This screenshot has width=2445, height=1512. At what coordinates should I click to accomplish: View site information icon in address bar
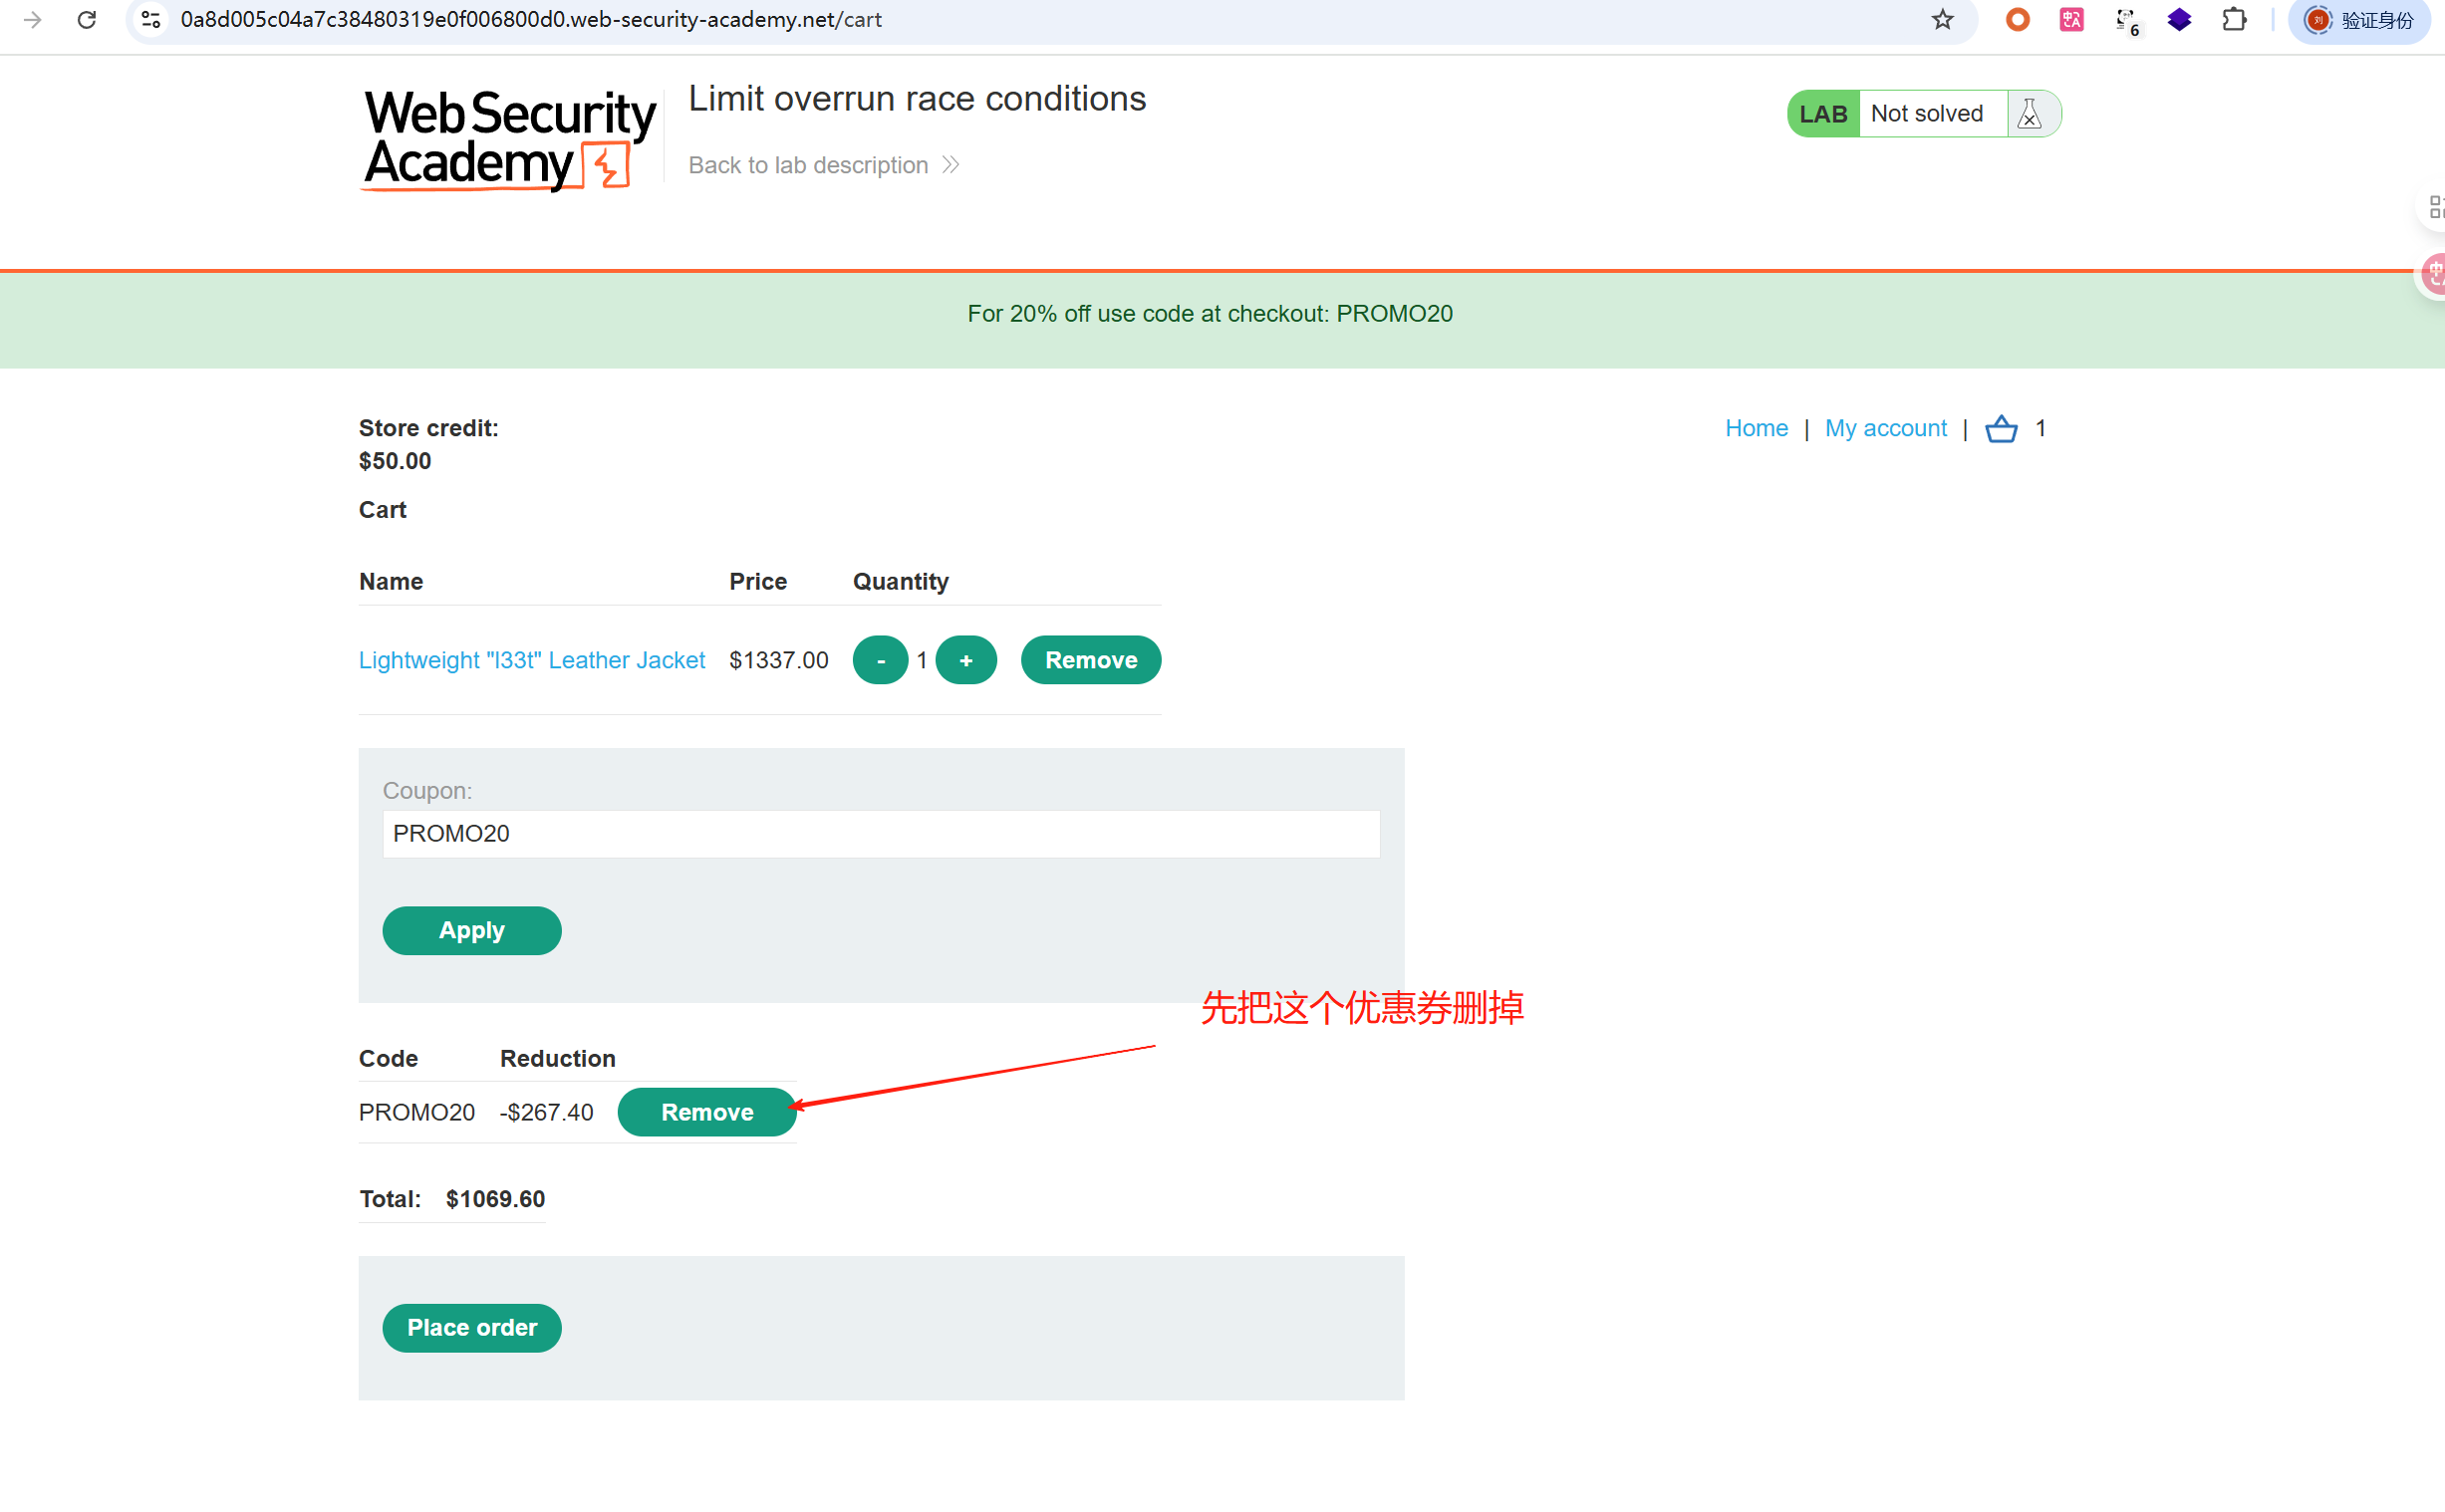click(151, 20)
